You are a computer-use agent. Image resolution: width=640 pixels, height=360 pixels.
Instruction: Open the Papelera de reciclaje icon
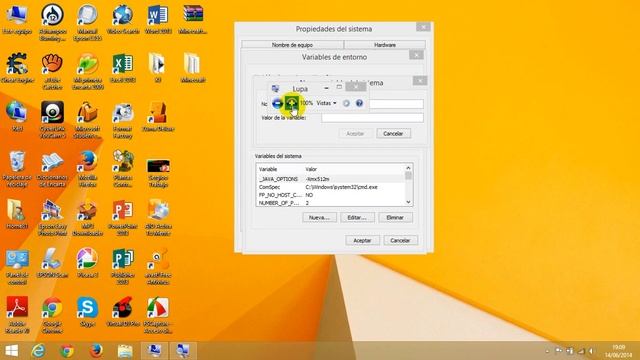(17, 169)
